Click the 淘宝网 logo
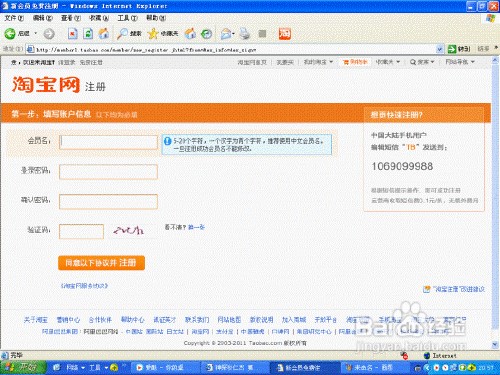Screen dimensions: 500x375 click(x=46, y=84)
